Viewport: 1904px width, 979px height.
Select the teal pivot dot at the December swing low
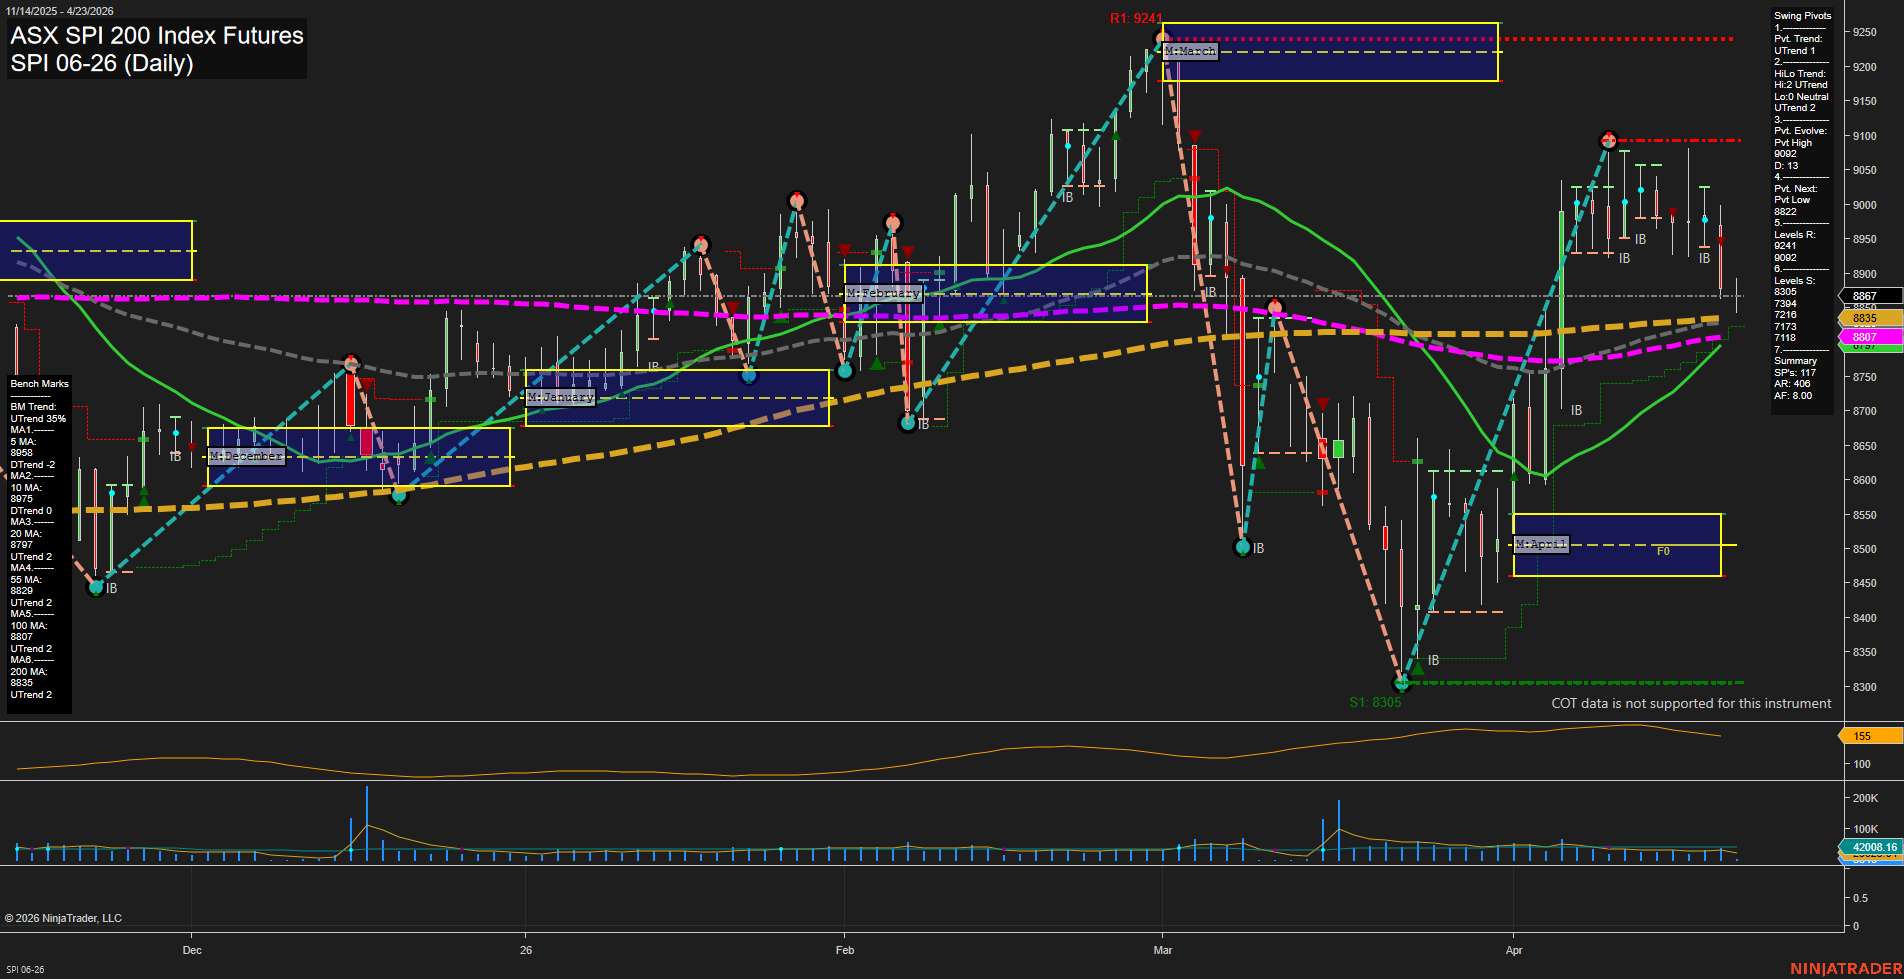point(97,588)
